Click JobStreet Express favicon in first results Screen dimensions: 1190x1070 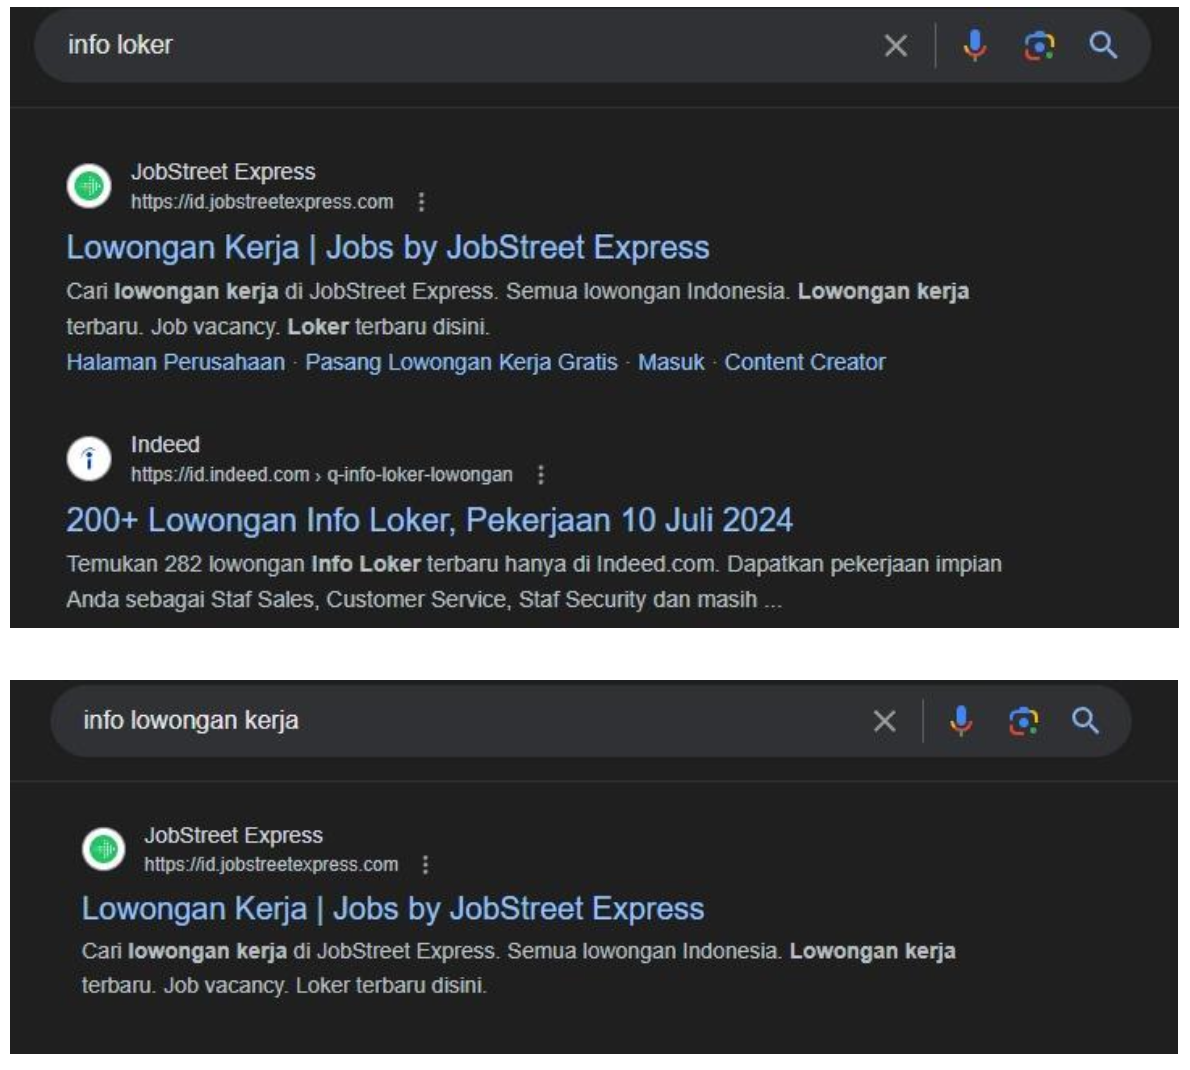[89, 185]
